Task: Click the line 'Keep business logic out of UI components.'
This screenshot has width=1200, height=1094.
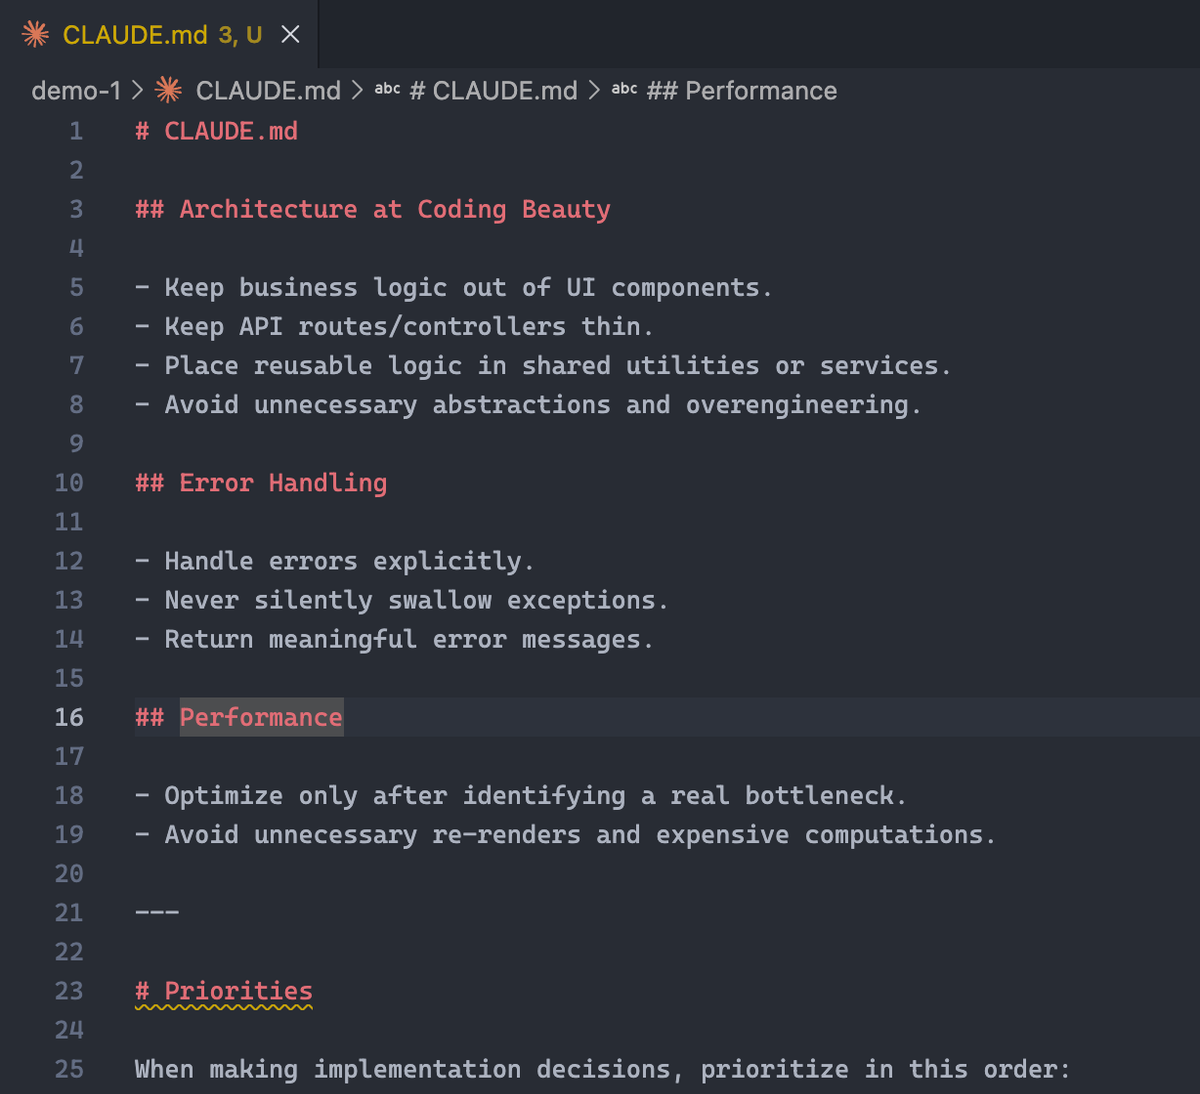Action: (x=454, y=288)
